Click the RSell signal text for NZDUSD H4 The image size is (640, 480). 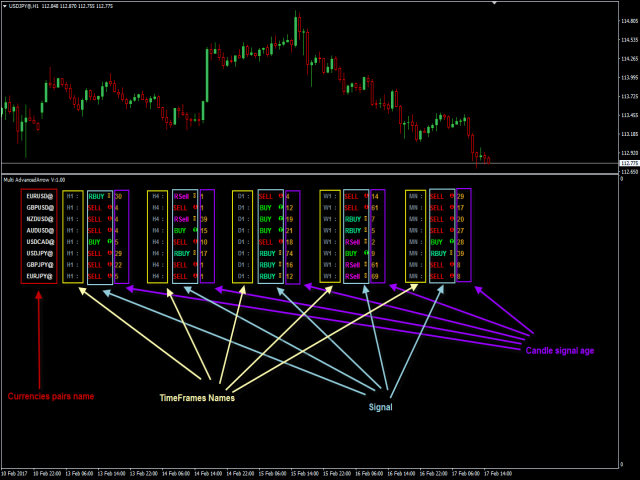(x=182, y=219)
